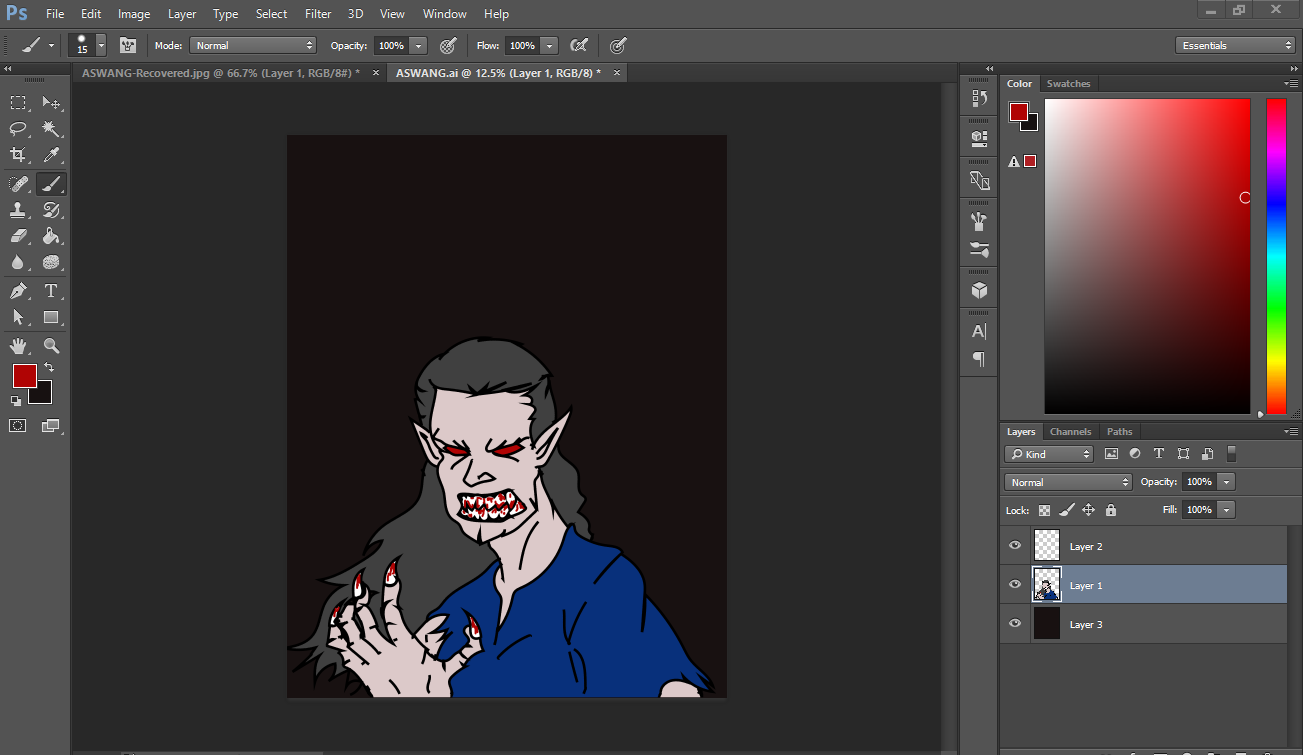Hide Layer 1 visibility eye
The image size is (1303, 755).
tap(1015, 585)
